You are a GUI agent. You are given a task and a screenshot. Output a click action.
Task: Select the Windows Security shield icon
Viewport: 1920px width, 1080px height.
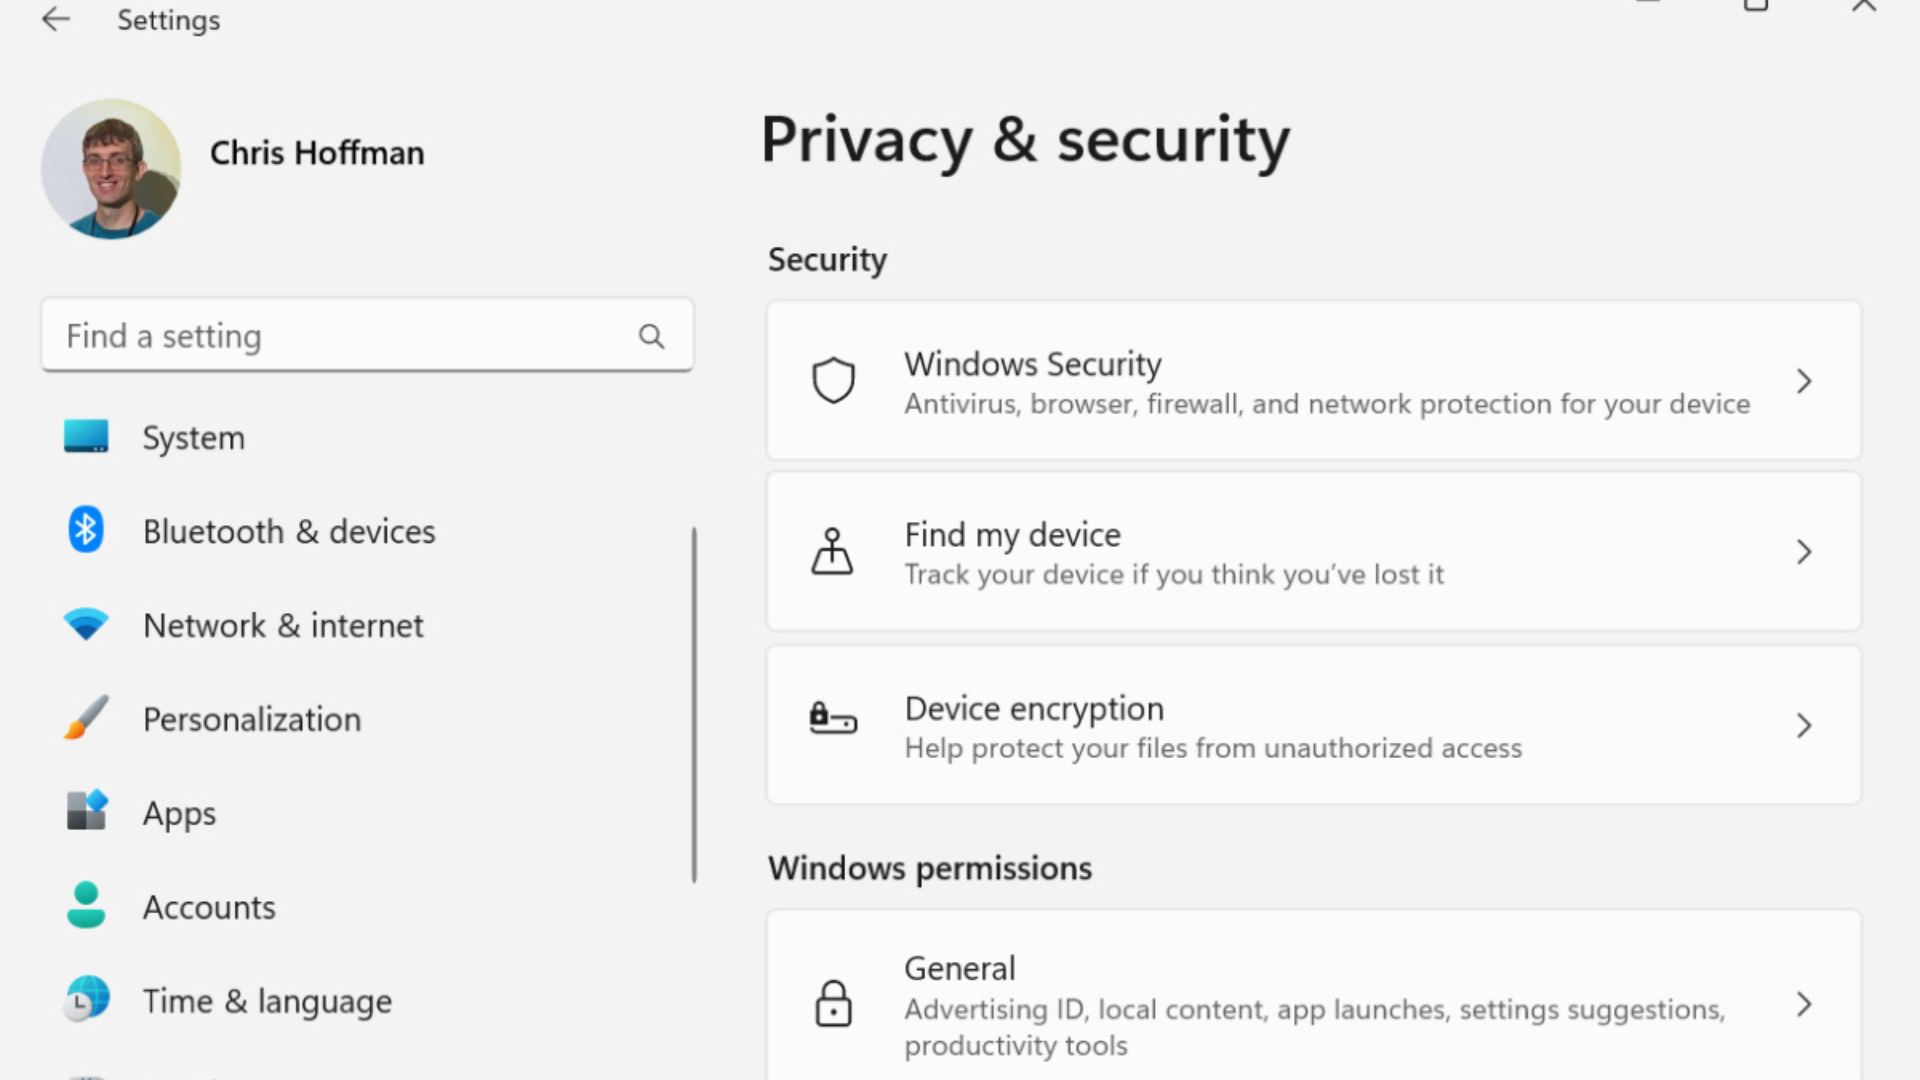point(834,380)
